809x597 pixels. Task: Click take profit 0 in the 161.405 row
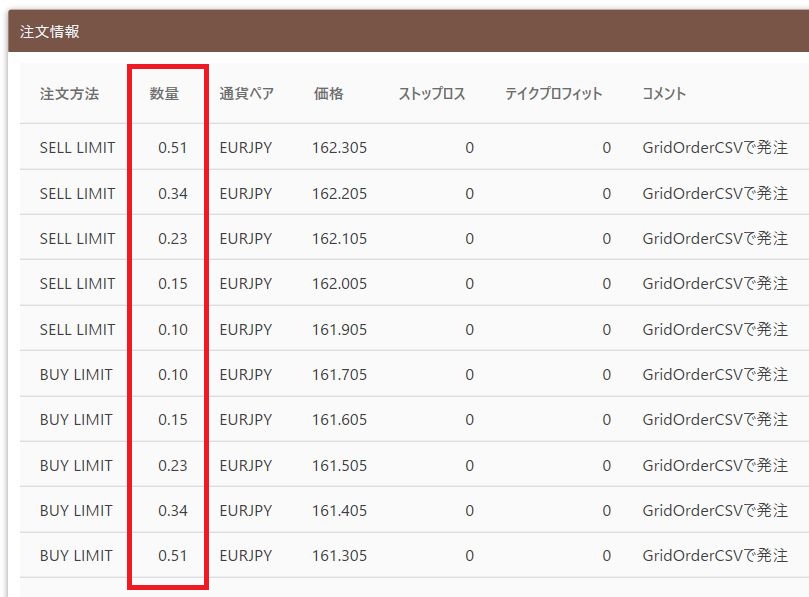point(607,510)
